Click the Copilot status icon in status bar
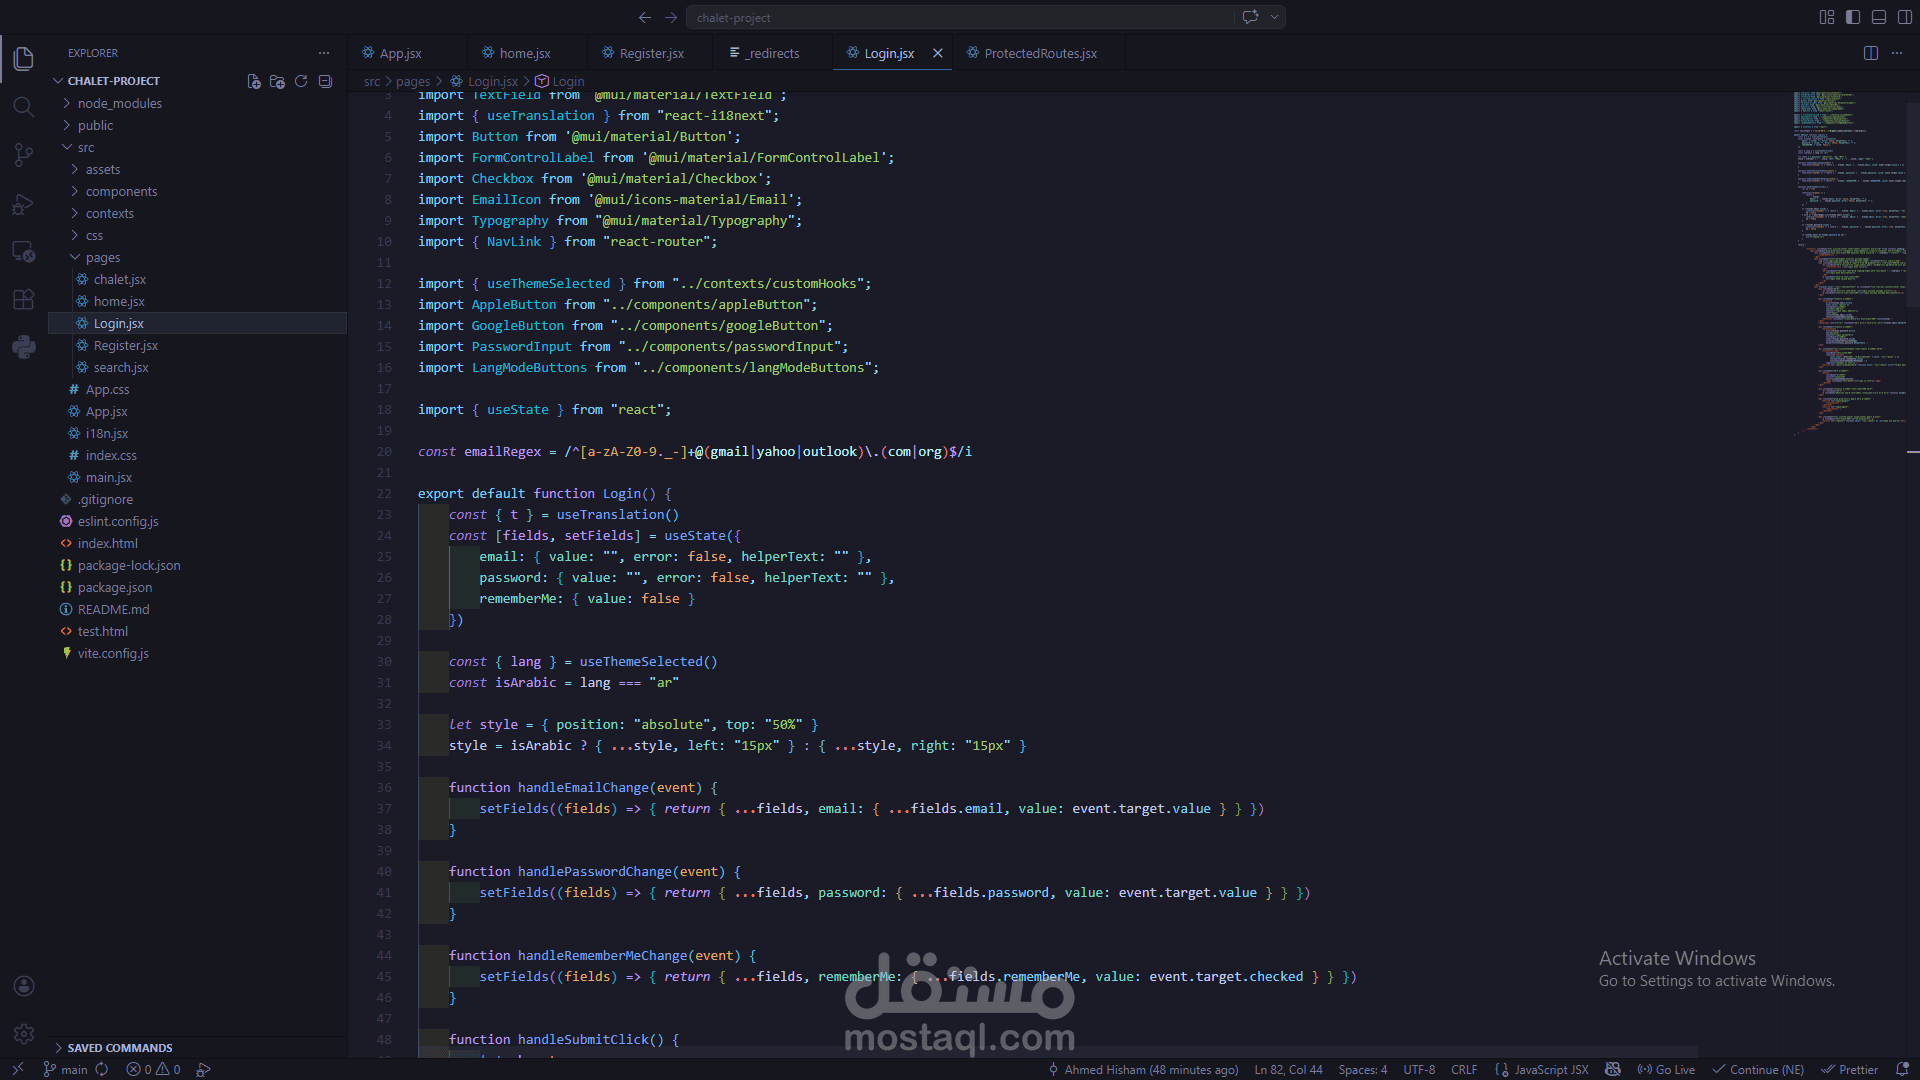1920x1080 pixels. click(1613, 1069)
